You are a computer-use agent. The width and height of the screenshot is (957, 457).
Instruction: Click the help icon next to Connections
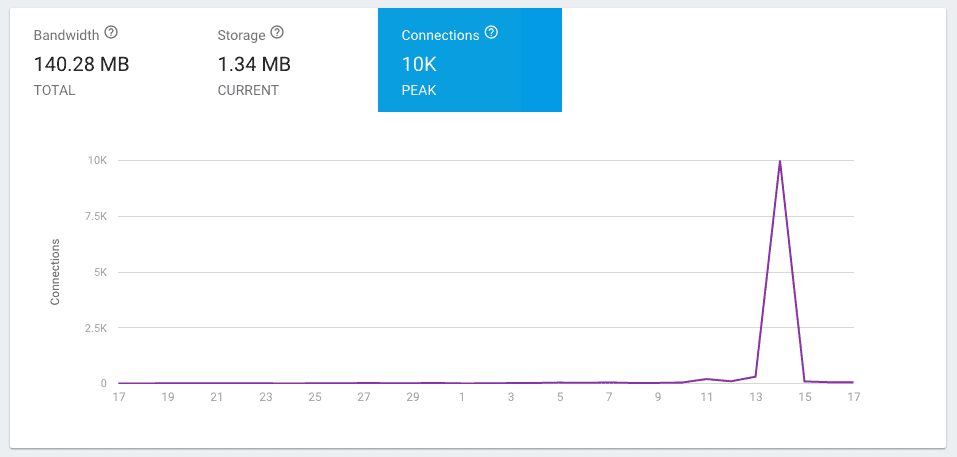point(491,33)
